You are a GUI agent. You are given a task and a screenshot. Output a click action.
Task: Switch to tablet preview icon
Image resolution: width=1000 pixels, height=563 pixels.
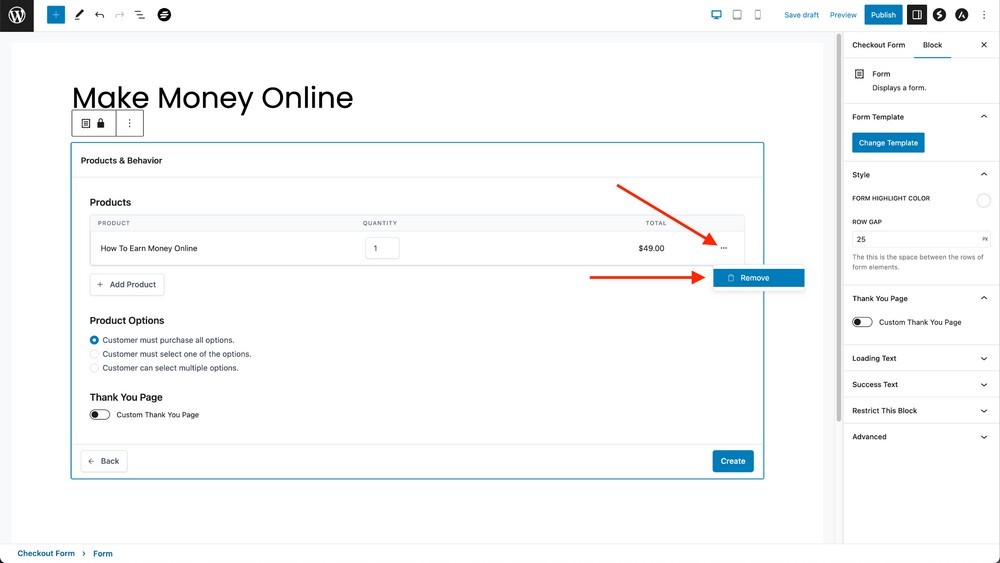pos(737,15)
